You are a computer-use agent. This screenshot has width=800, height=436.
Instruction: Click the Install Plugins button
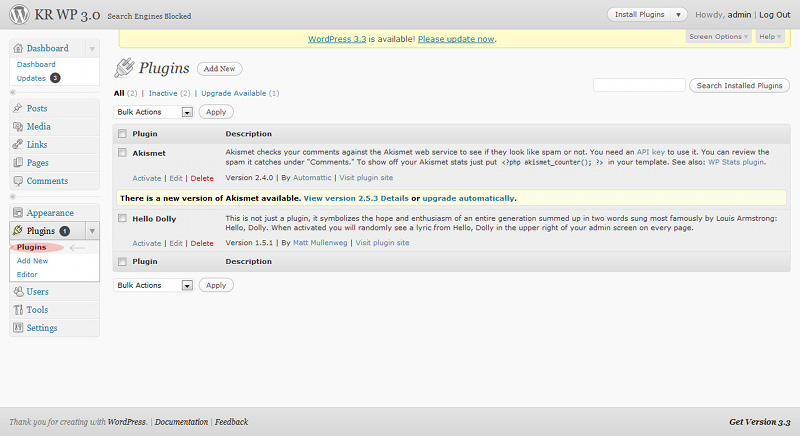click(639, 15)
